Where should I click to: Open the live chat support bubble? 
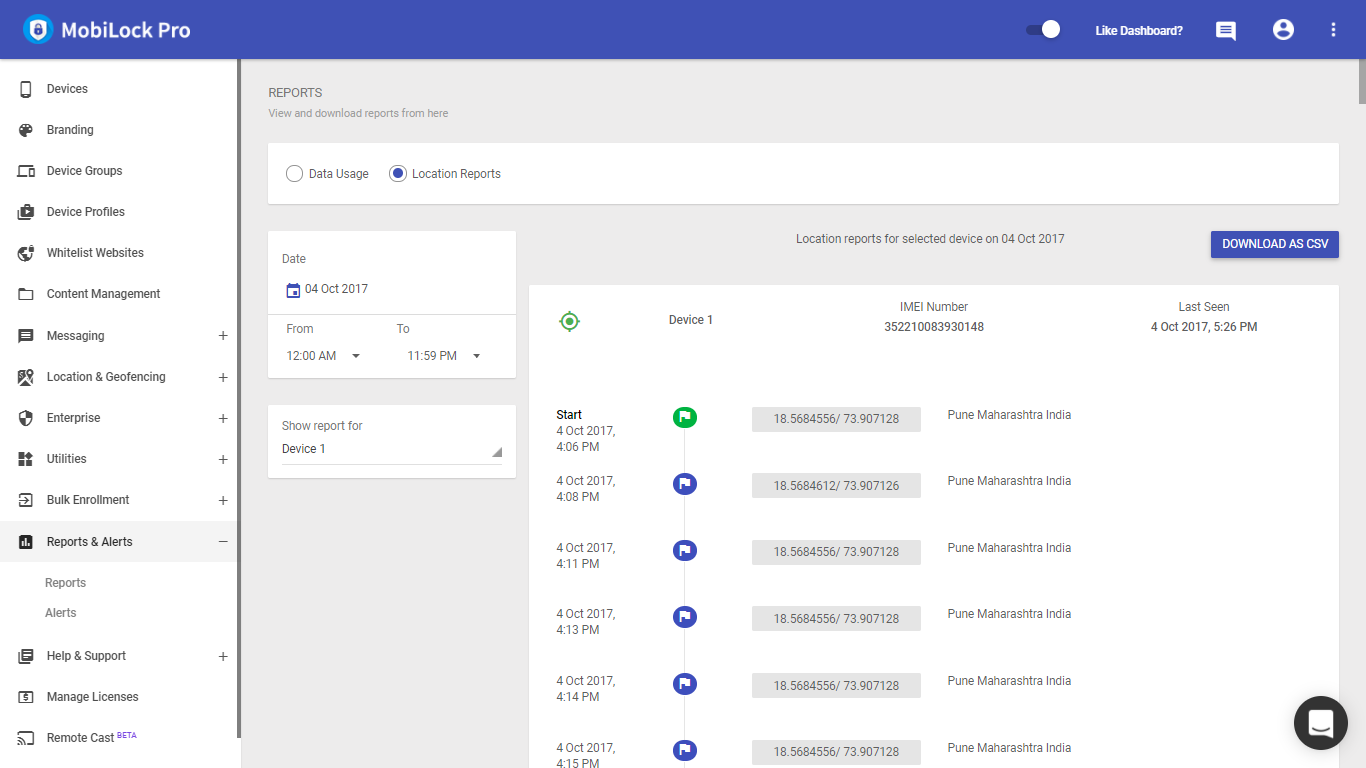(x=1321, y=723)
